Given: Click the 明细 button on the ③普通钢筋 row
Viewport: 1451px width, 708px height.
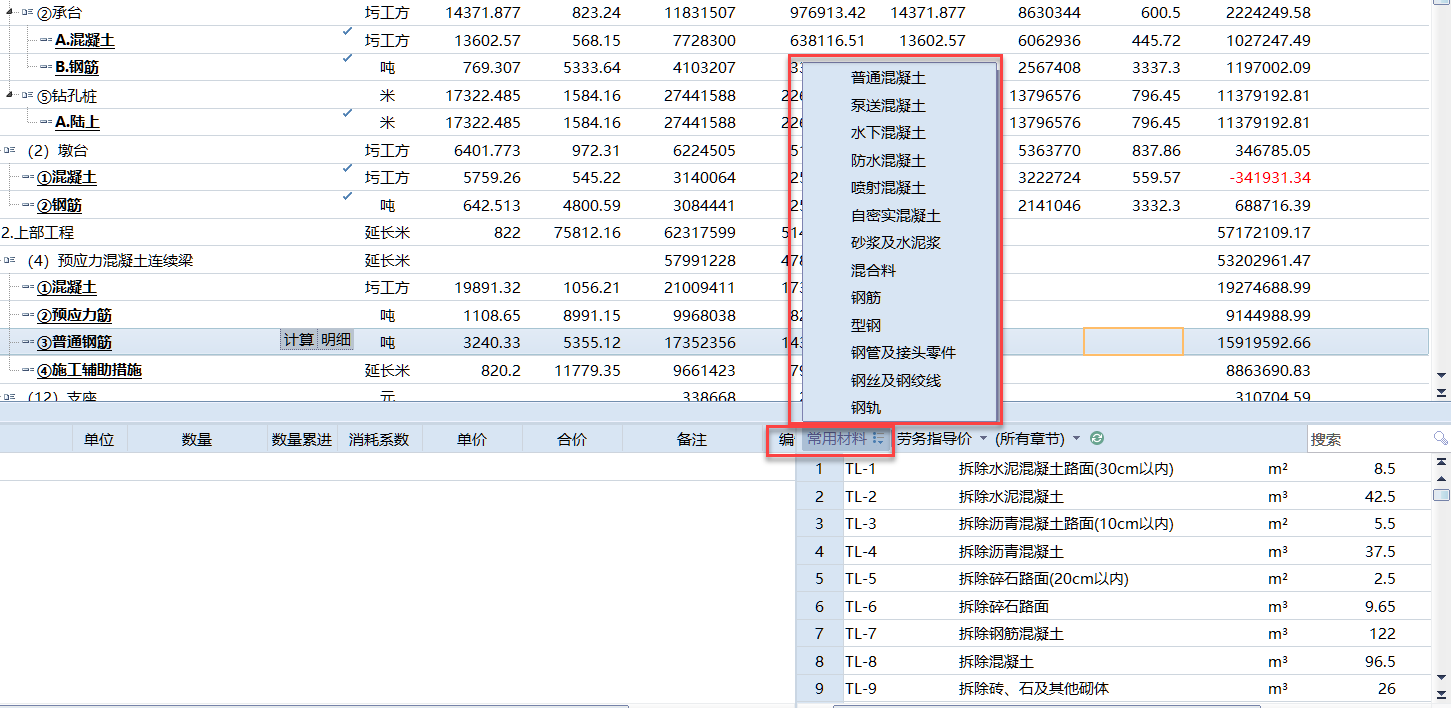Looking at the screenshot, I should pos(335,340).
